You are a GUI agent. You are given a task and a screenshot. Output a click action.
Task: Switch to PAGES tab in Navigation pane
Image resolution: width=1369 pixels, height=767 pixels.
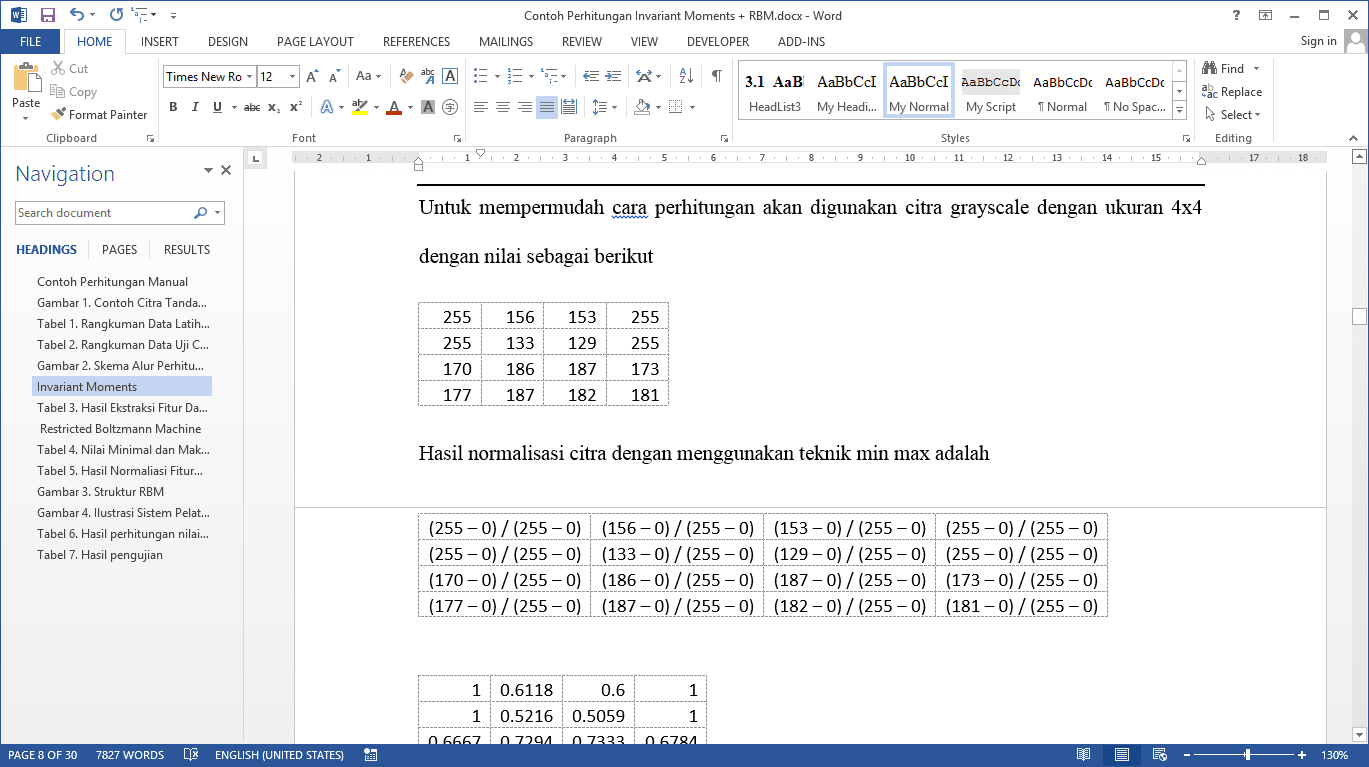(119, 250)
